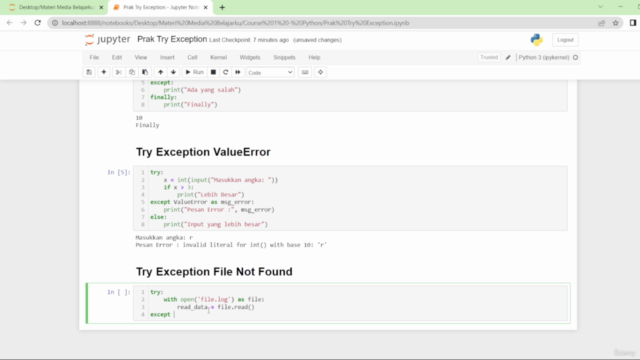This screenshot has width=640, height=360.
Task: Open the tab search chevron
Action: click(600, 7)
